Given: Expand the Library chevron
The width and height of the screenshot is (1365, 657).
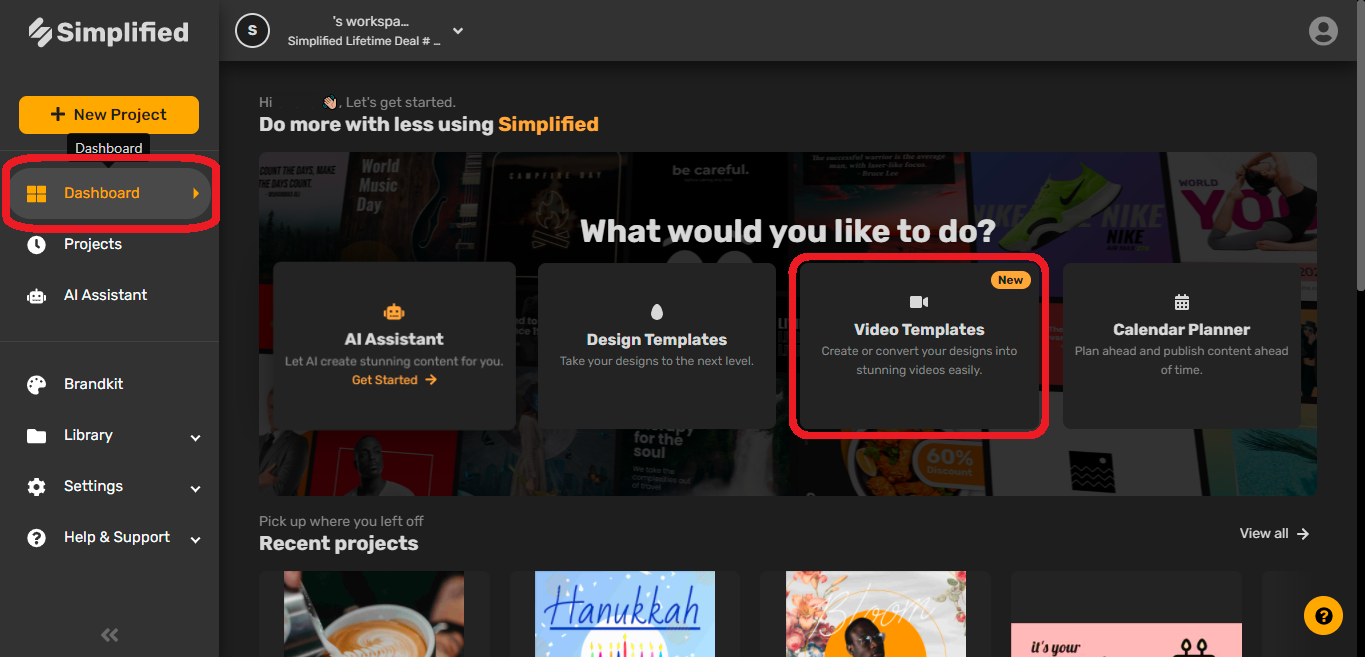Looking at the screenshot, I should (196, 437).
